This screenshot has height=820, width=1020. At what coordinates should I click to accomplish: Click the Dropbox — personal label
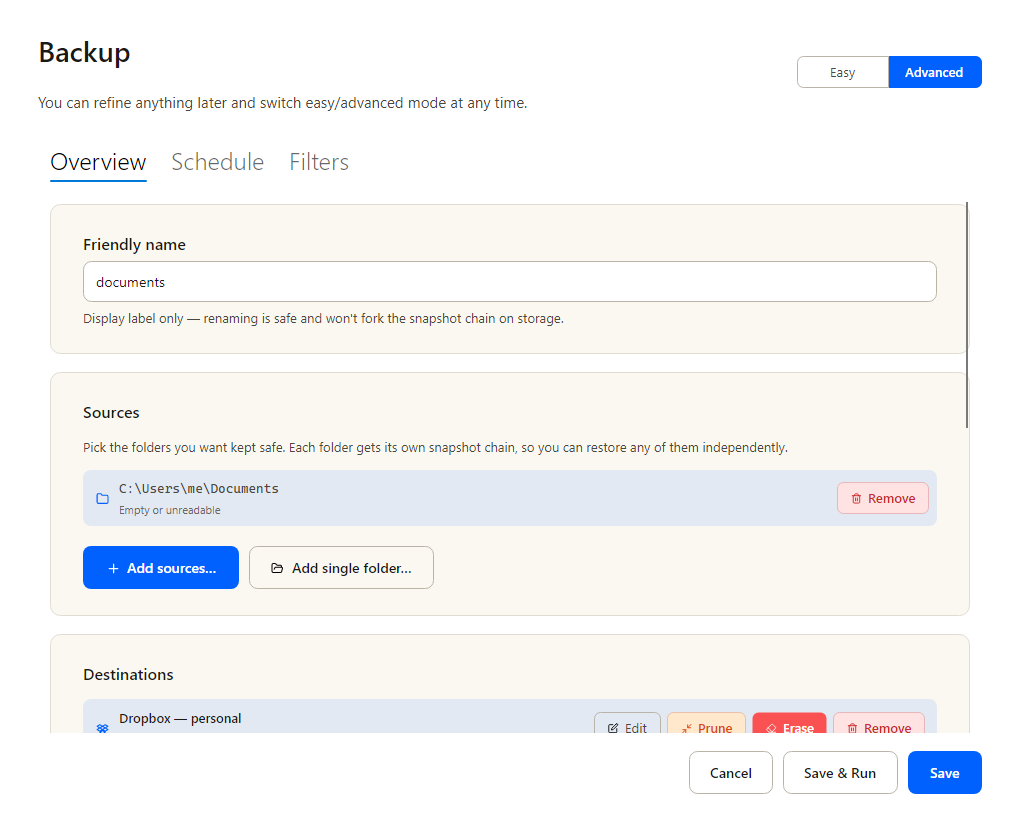coord(180,719)
